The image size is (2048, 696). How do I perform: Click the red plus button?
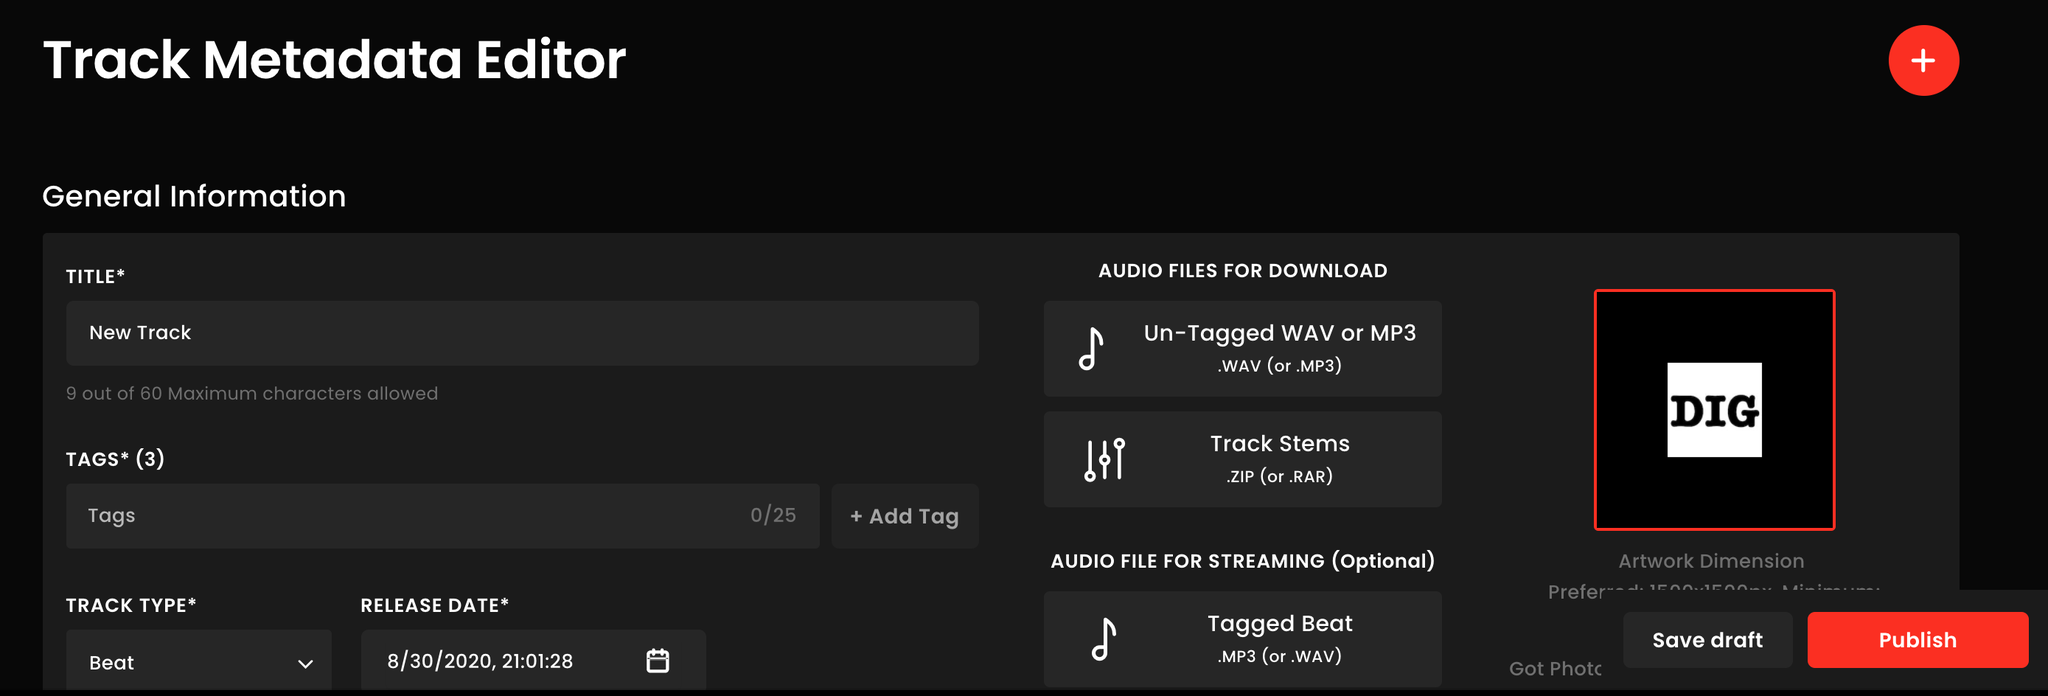point(1923,61)
